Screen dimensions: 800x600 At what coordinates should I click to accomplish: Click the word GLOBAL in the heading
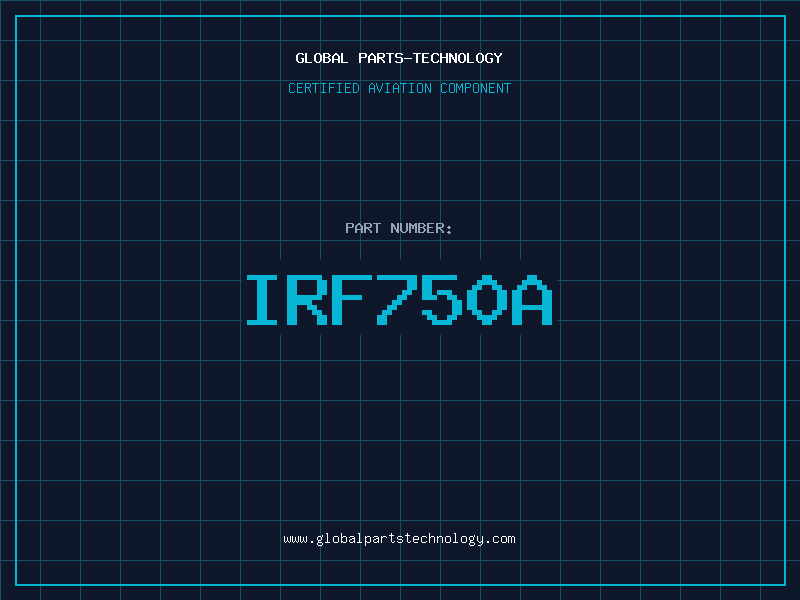coord(322,58)
